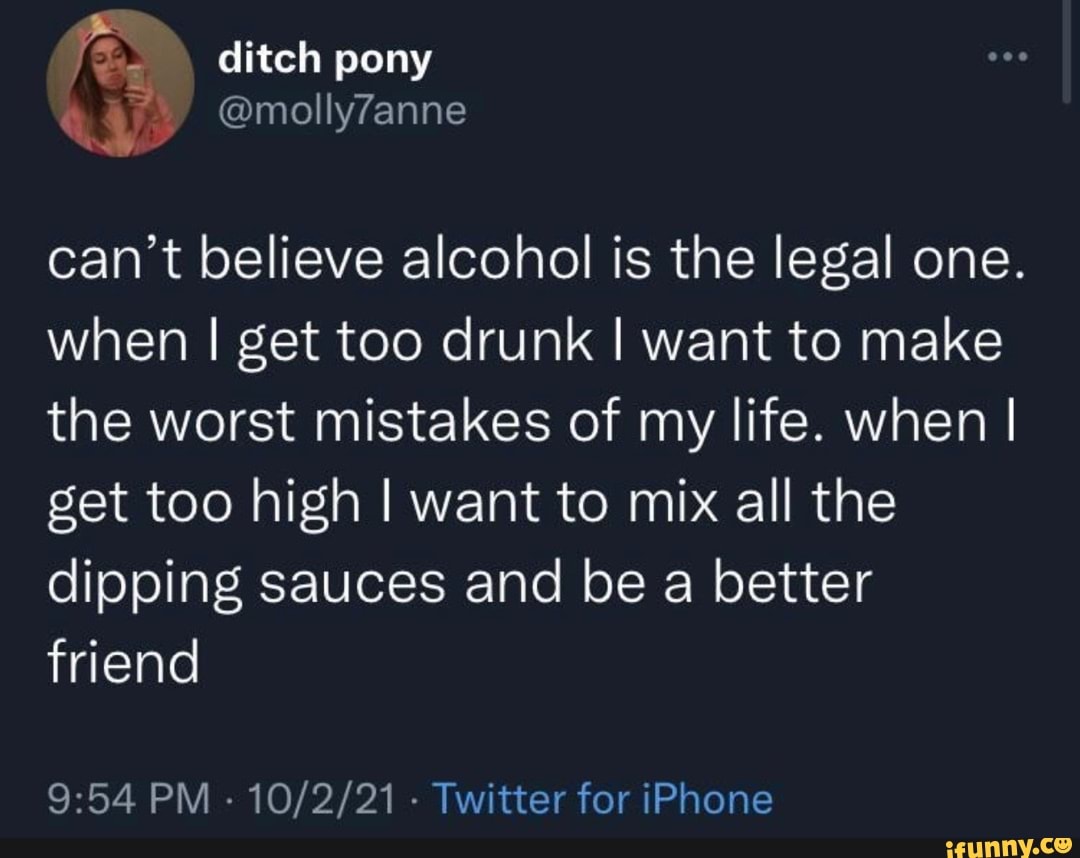The width and height of the screenshot is (1080, 858).
Task: Click the line "get too high I want to mix all the"
Action: tap(472, 502)
